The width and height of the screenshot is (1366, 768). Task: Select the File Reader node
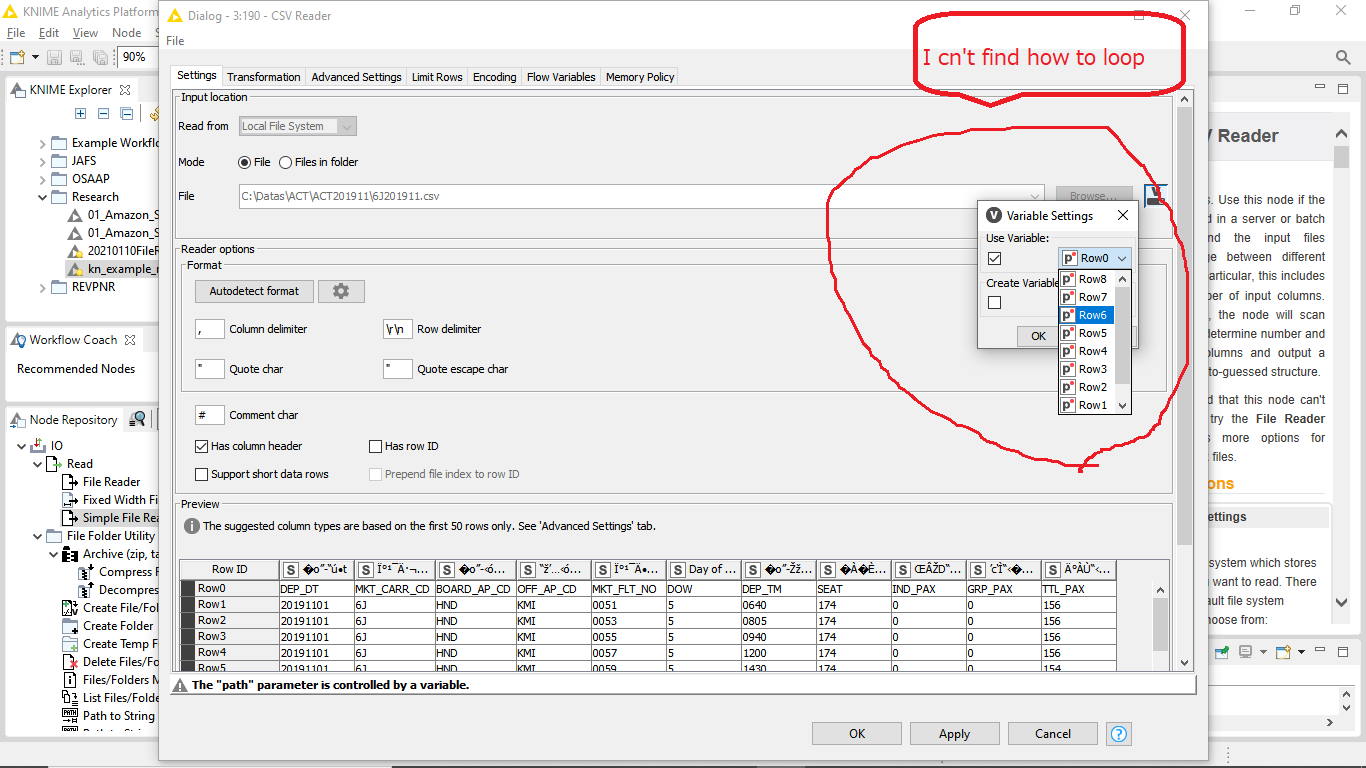point(102,481)
